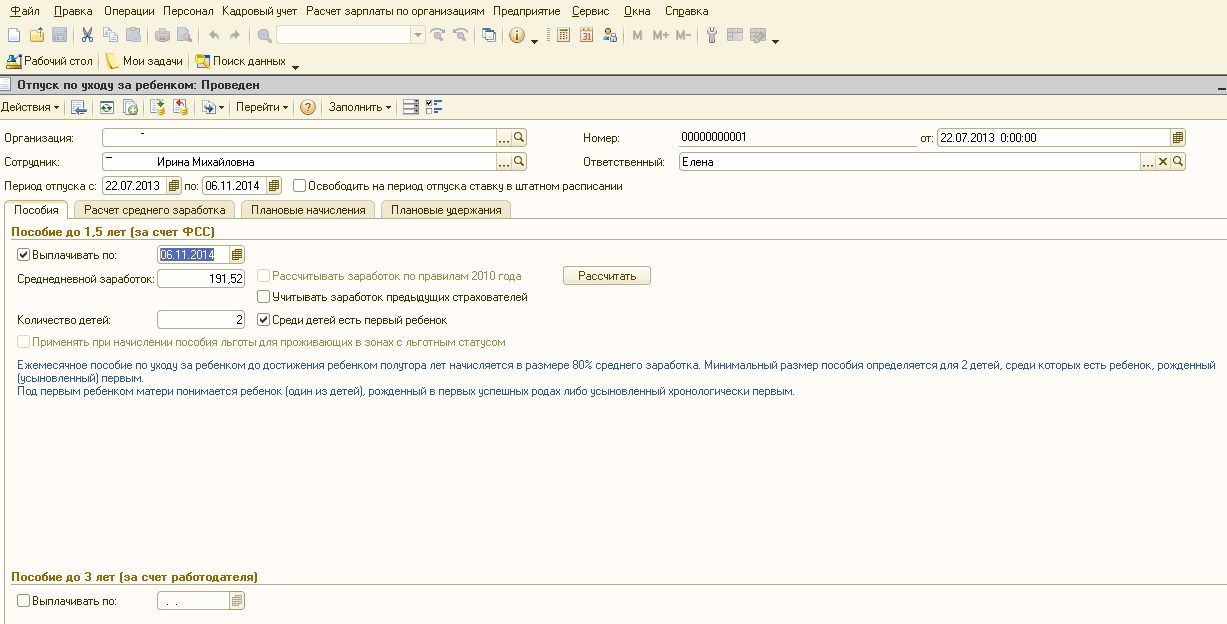Switch to Расчет среднего заработка tab
The width and height of the screenshot is (1227, 624).
tap(155, 210)
